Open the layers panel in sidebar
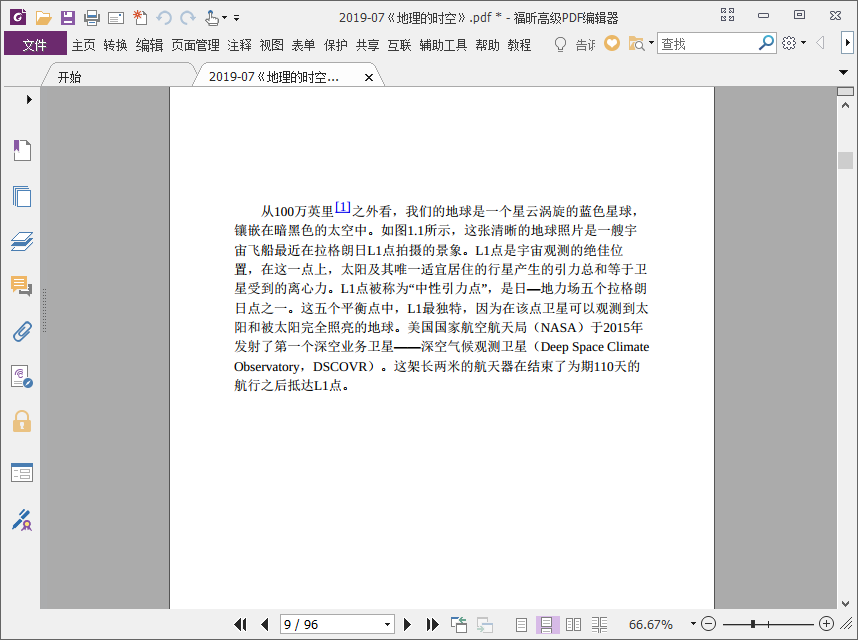 point(22,241)
